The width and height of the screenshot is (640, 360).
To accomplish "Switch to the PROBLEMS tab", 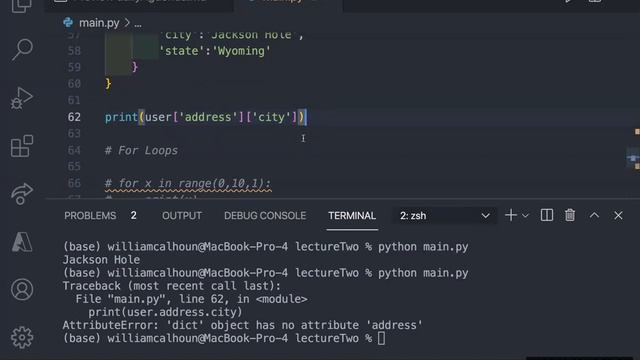I will [90, 216].
